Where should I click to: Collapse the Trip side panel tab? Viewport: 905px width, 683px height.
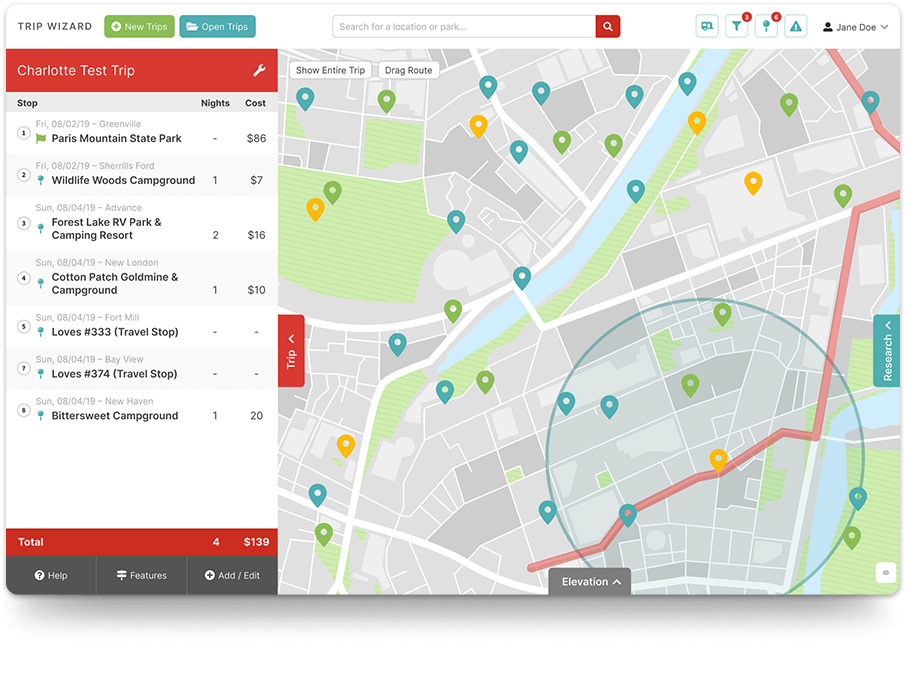(x=291, y=351)
